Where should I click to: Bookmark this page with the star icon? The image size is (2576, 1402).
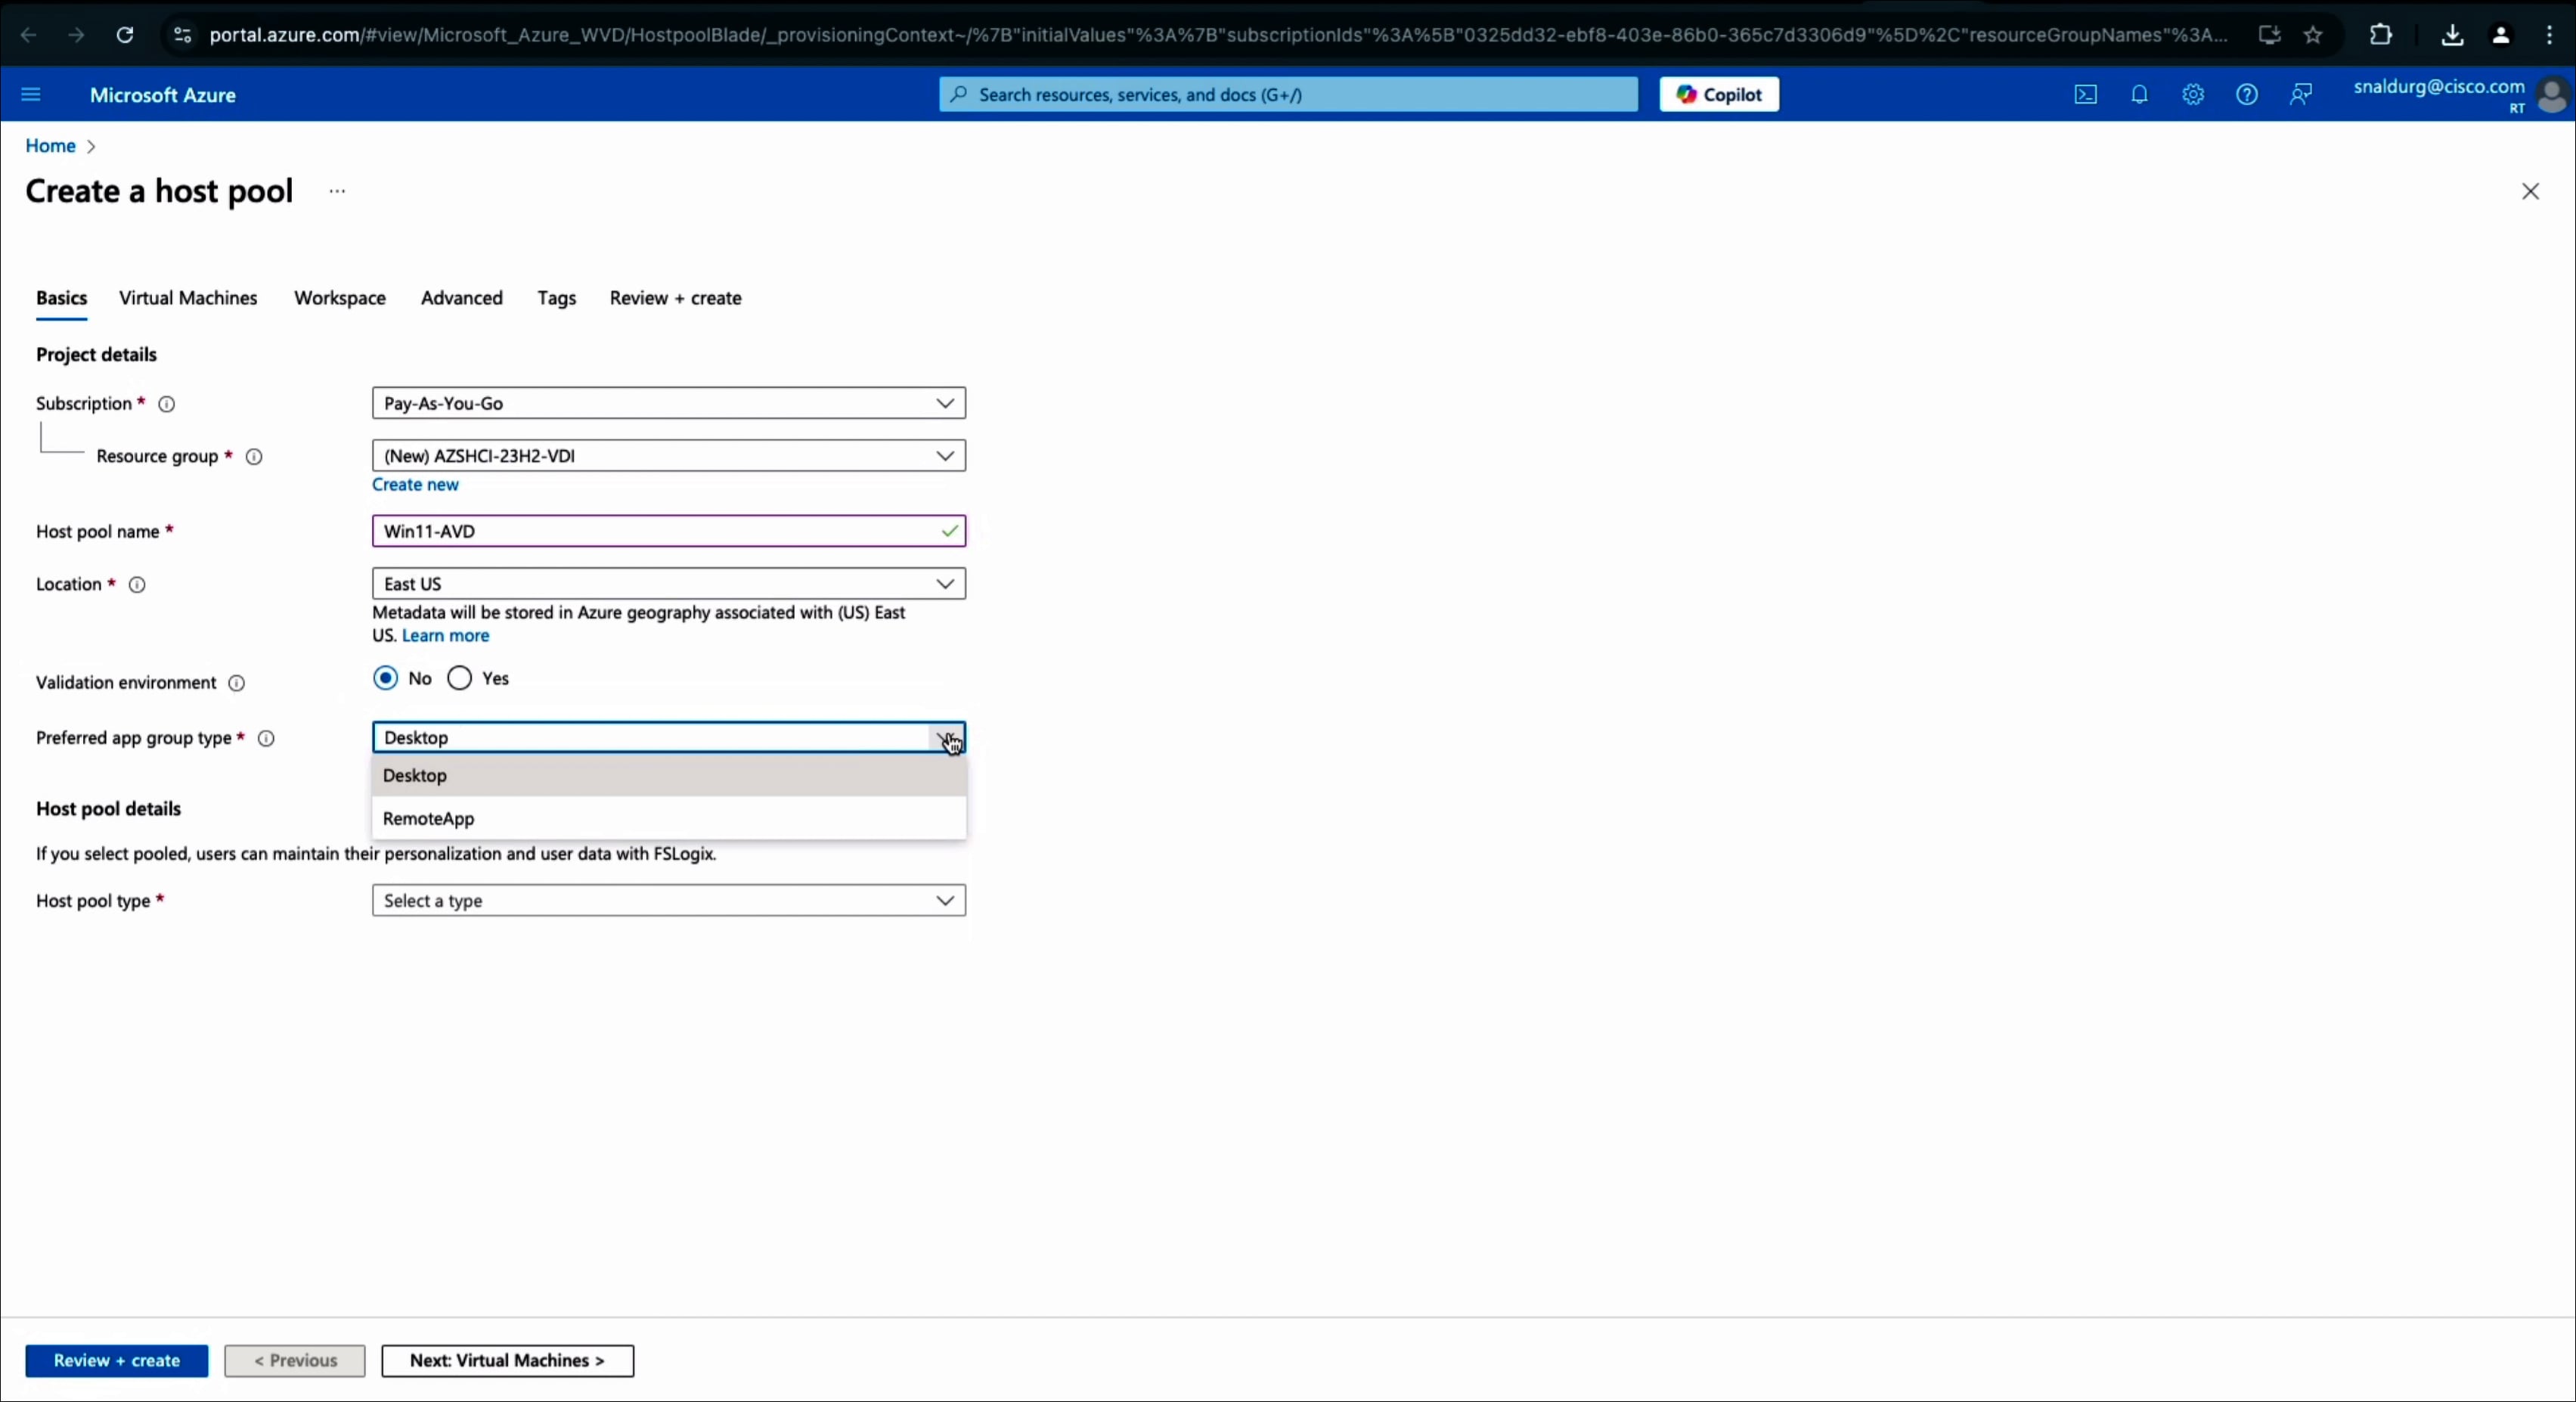coord(2313,35)
